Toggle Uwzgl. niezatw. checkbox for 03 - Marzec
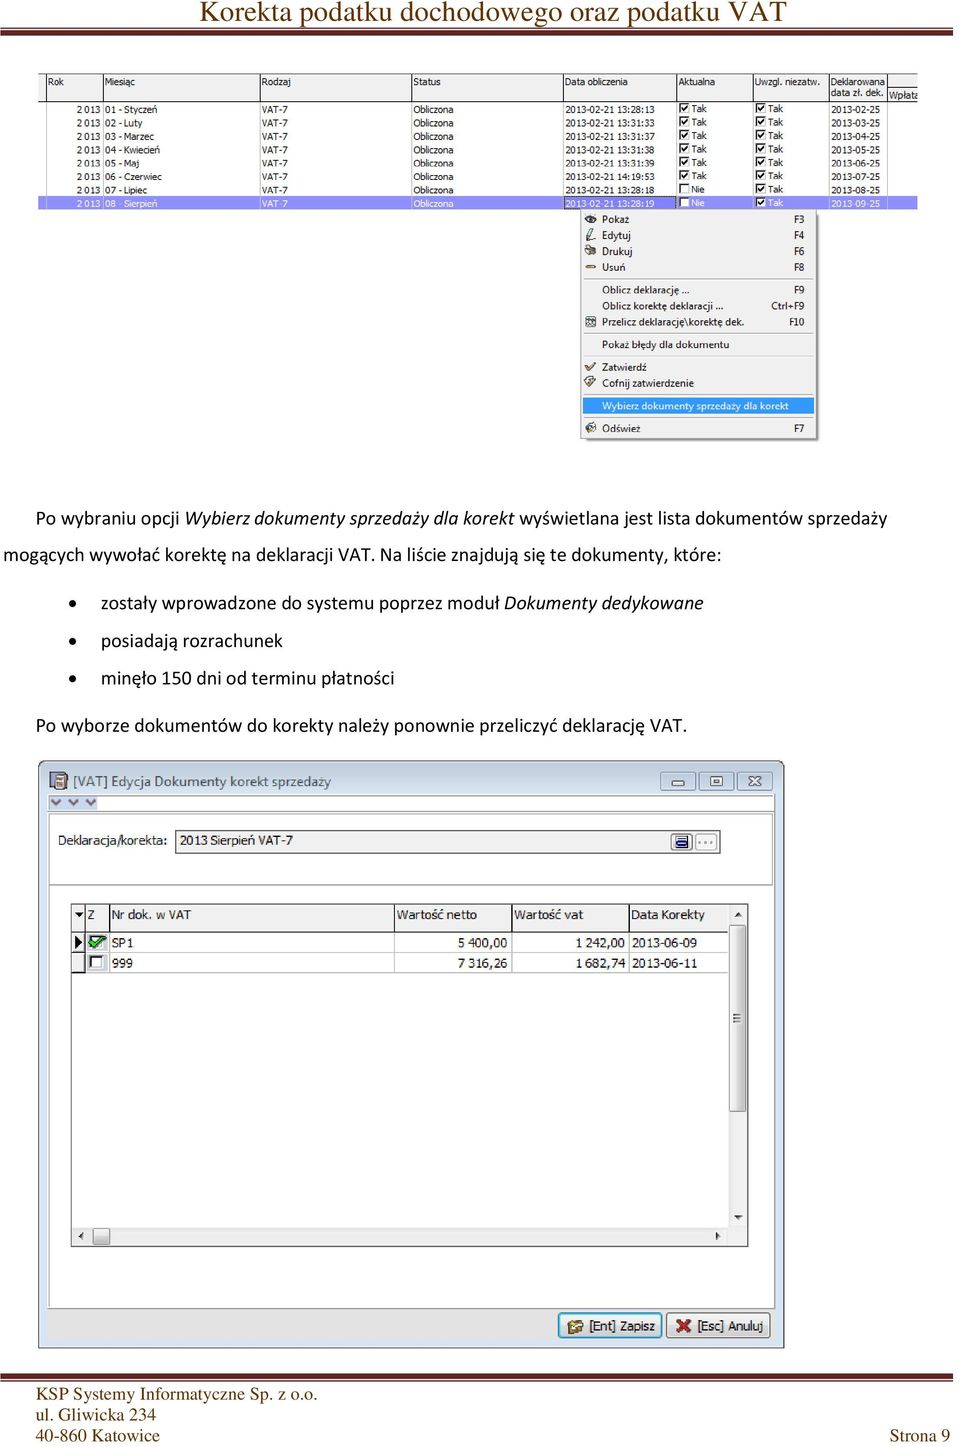The height and width of the screenshot is (1447, 960). tap(761, 136)
